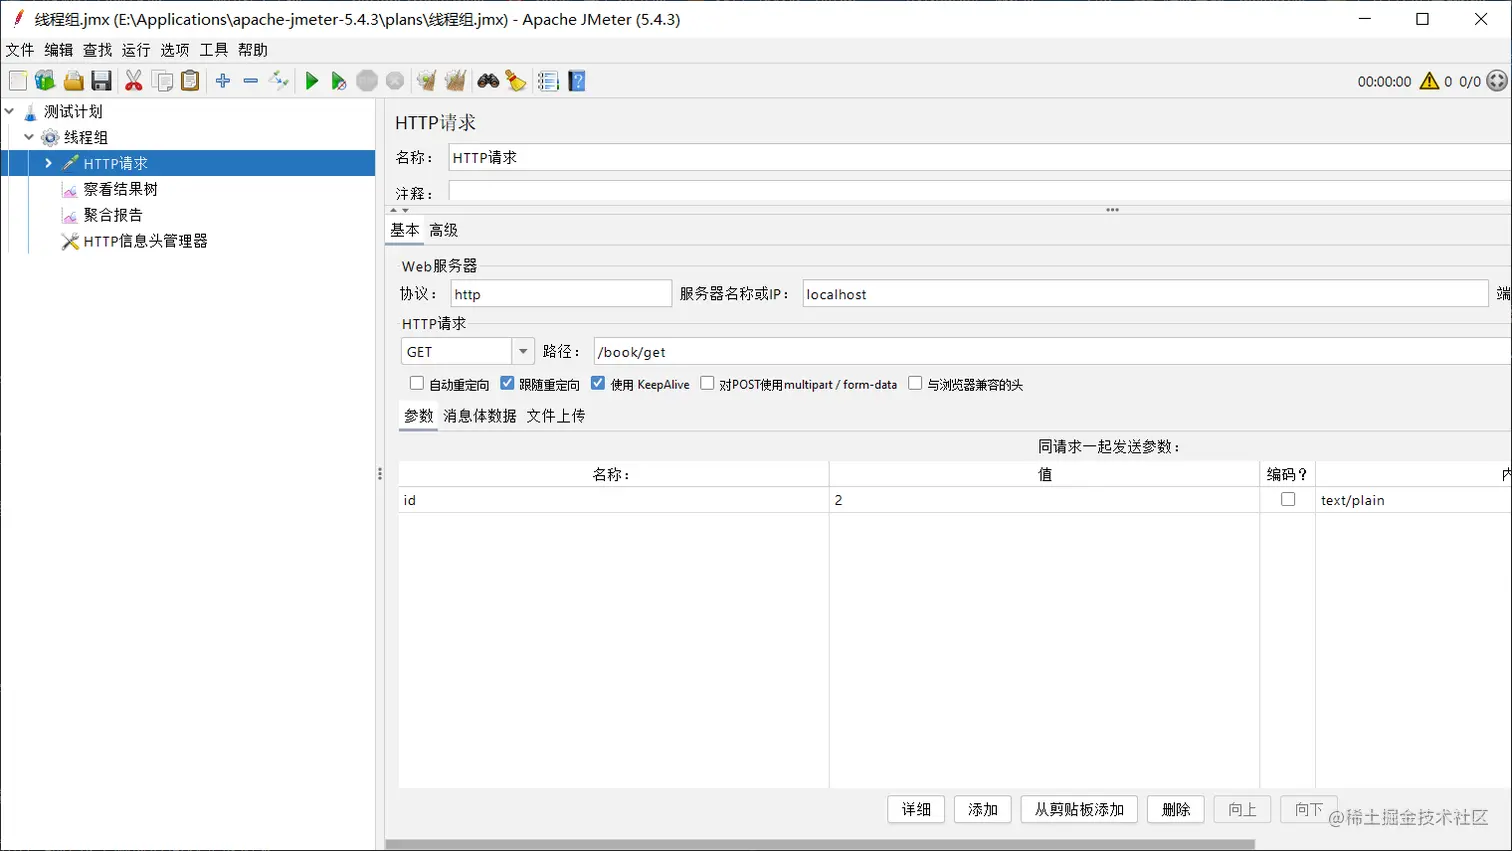The width and height of the screenshot is (1512, 851).
Task: Open the 运行 menu
Action: pos(136,50)
